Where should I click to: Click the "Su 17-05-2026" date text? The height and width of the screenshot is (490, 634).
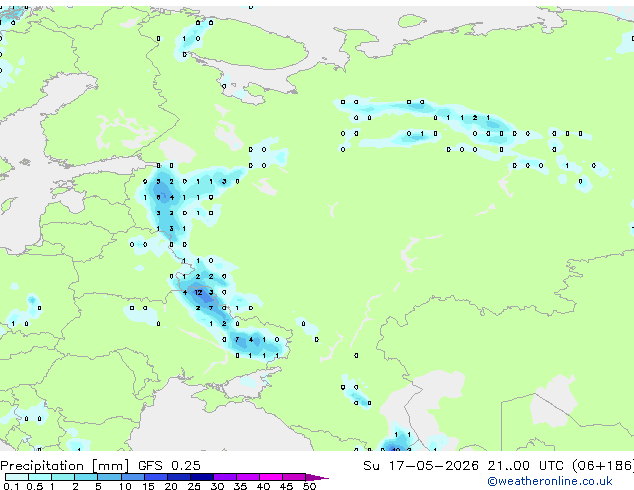(421, 466)
